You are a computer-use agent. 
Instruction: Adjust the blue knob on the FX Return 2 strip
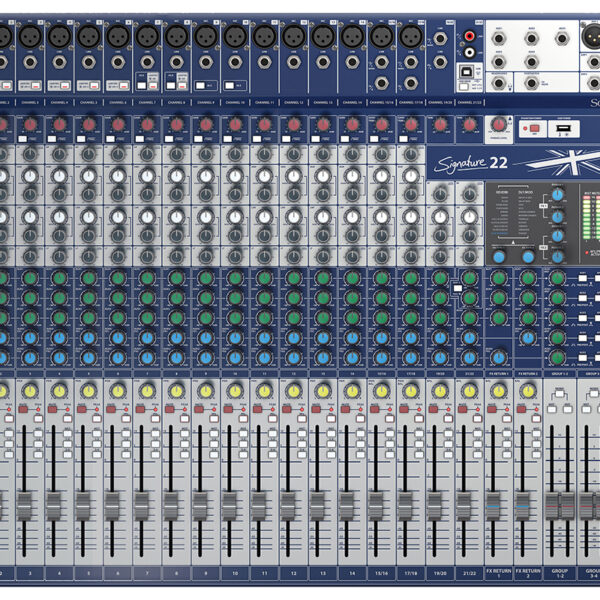tap(528, 338)
